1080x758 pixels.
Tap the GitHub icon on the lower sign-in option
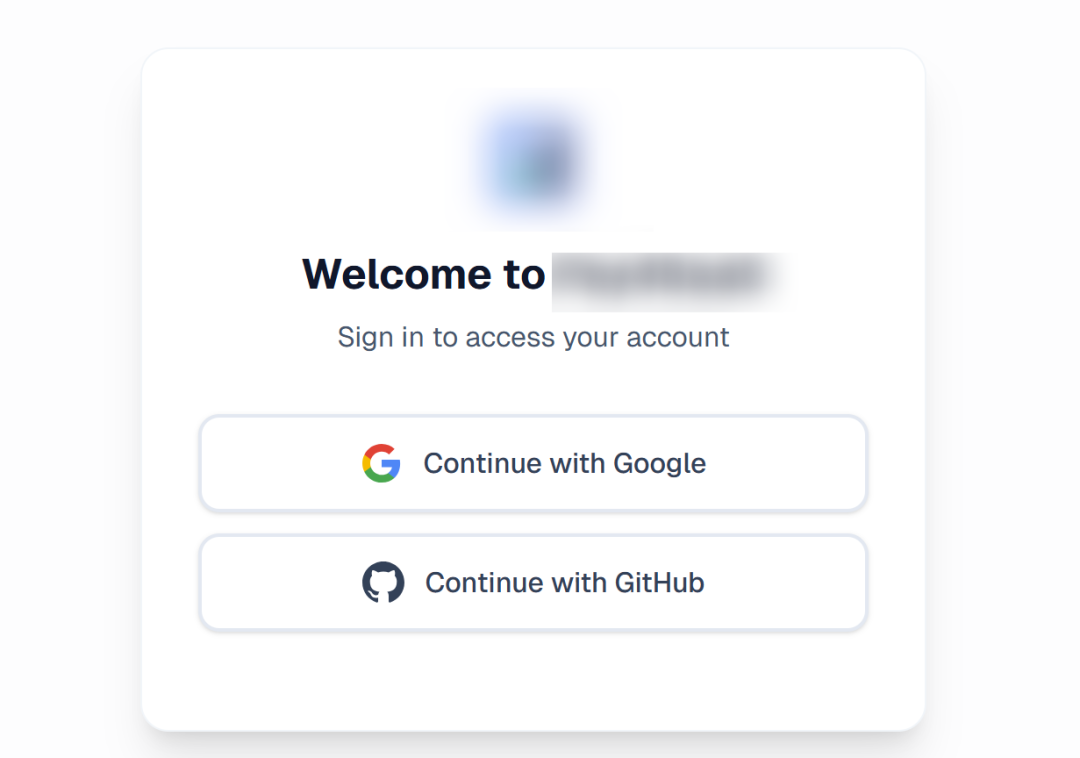point(383,582)
